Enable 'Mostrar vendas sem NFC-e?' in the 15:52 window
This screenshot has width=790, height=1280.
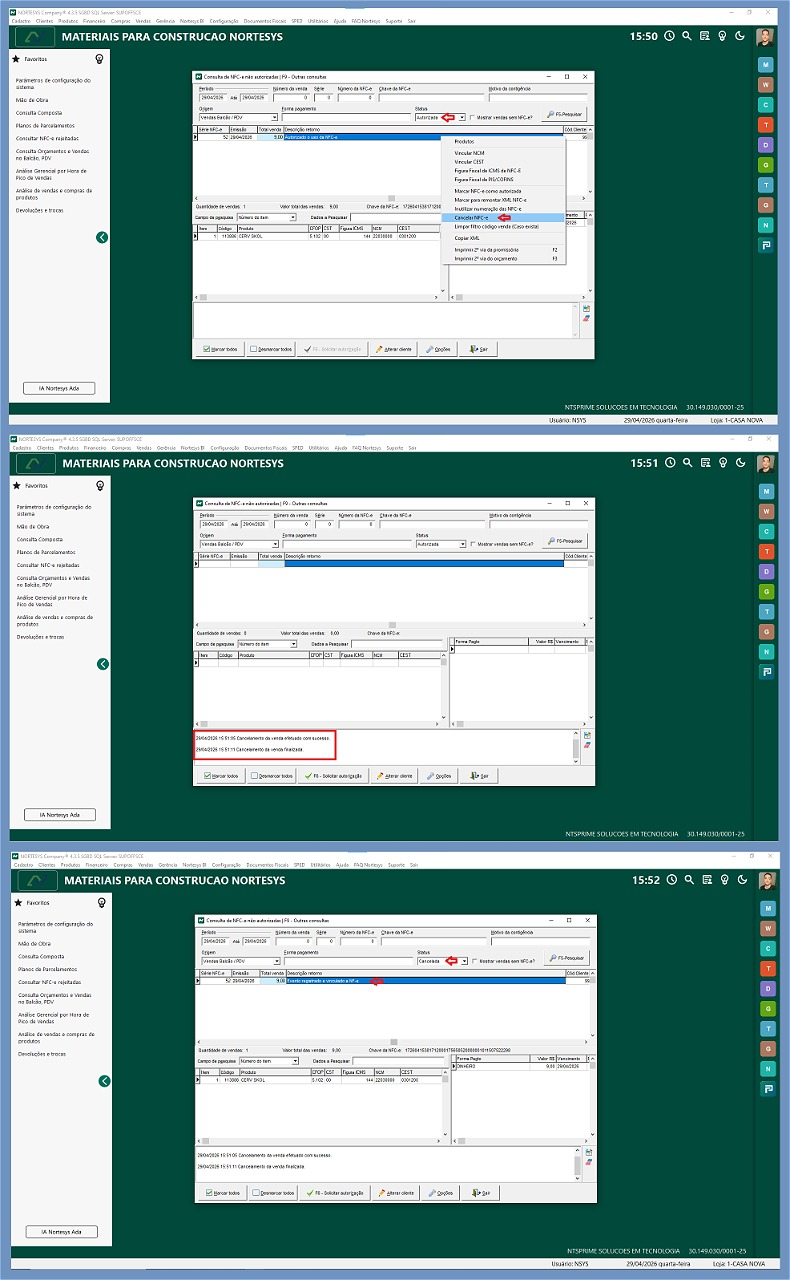click(x=474, y=962)
